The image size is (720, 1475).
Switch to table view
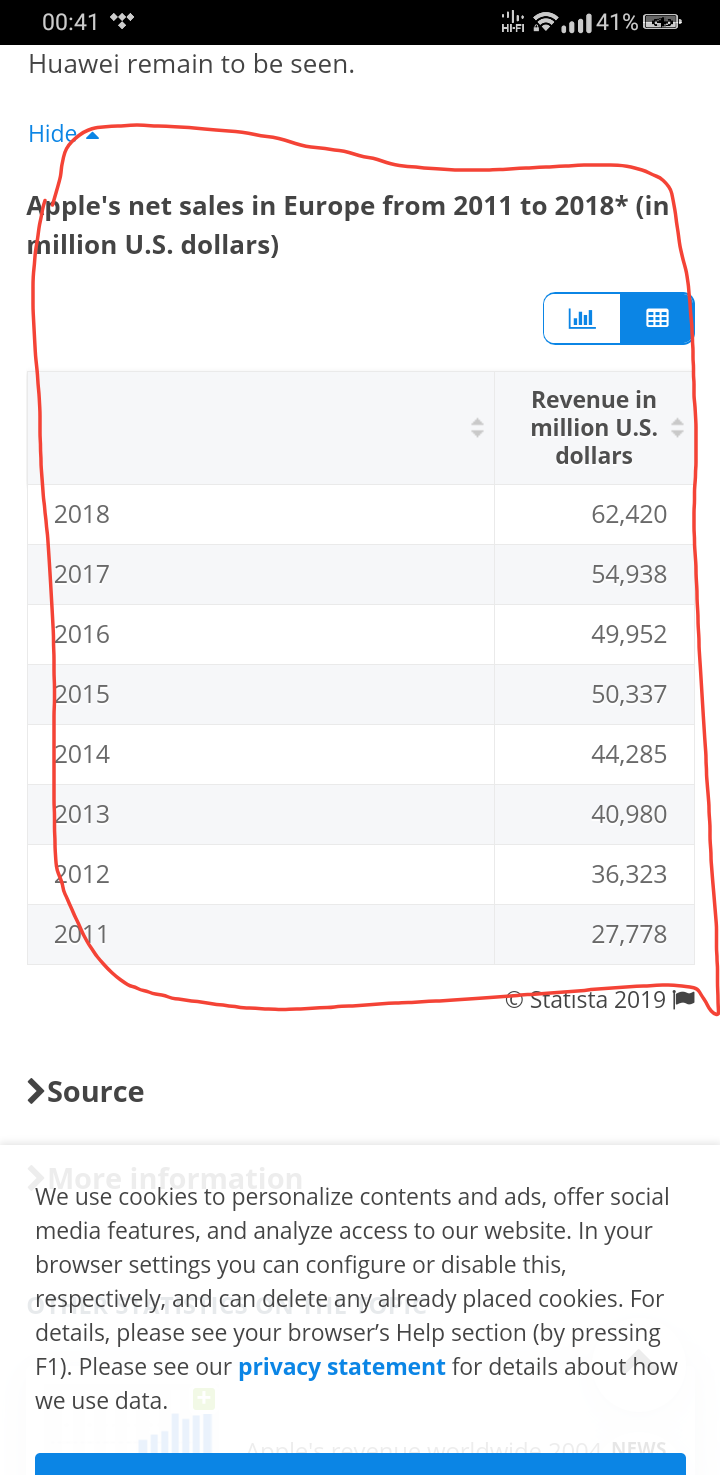click(657, 319)
